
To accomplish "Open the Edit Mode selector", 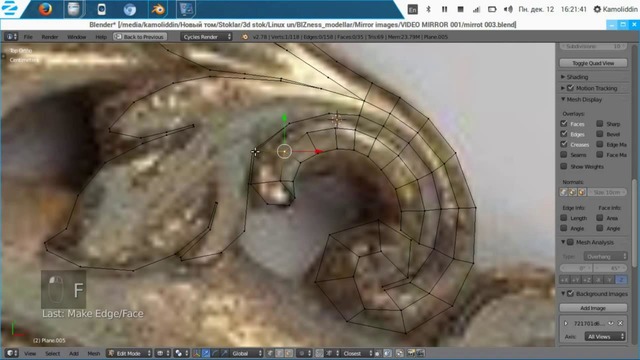I will click(x=129, y=353).
